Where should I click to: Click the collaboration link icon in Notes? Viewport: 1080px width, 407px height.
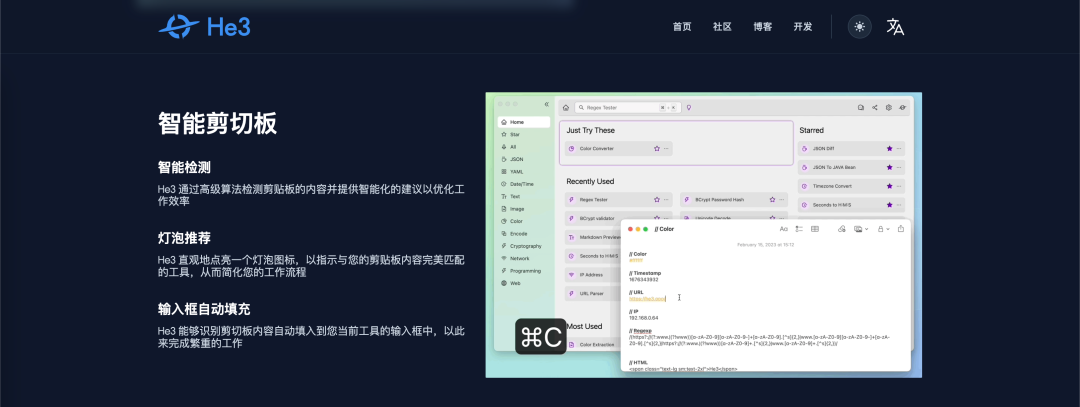coord(842,229)
